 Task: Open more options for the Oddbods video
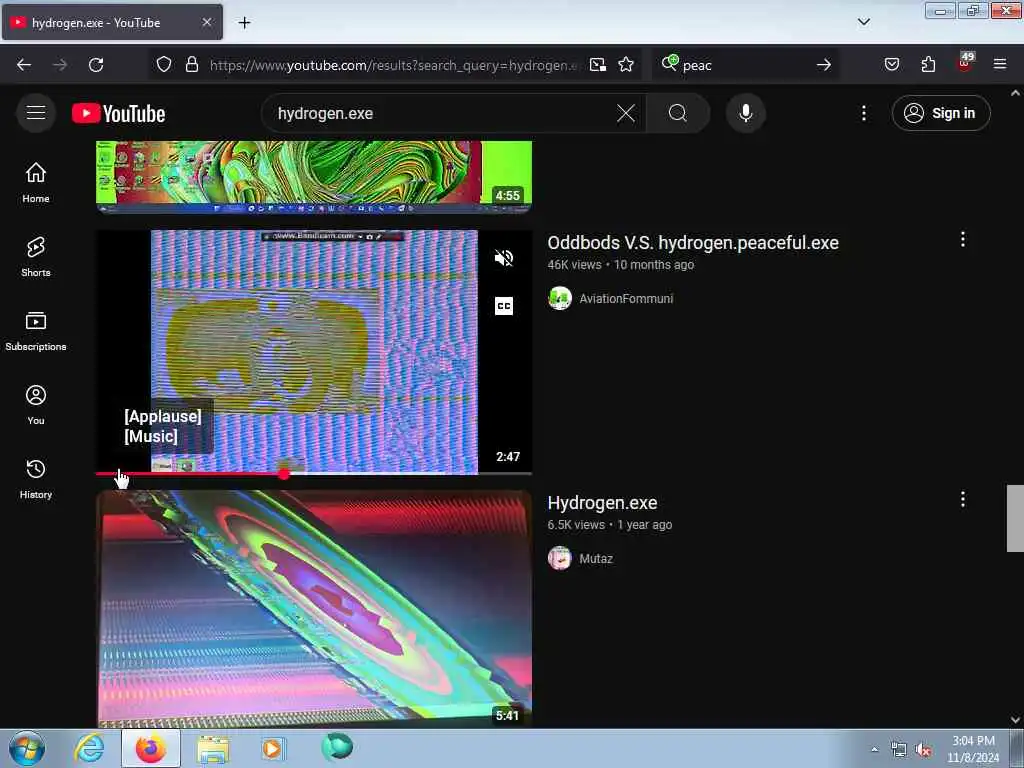tap(962, 239)
